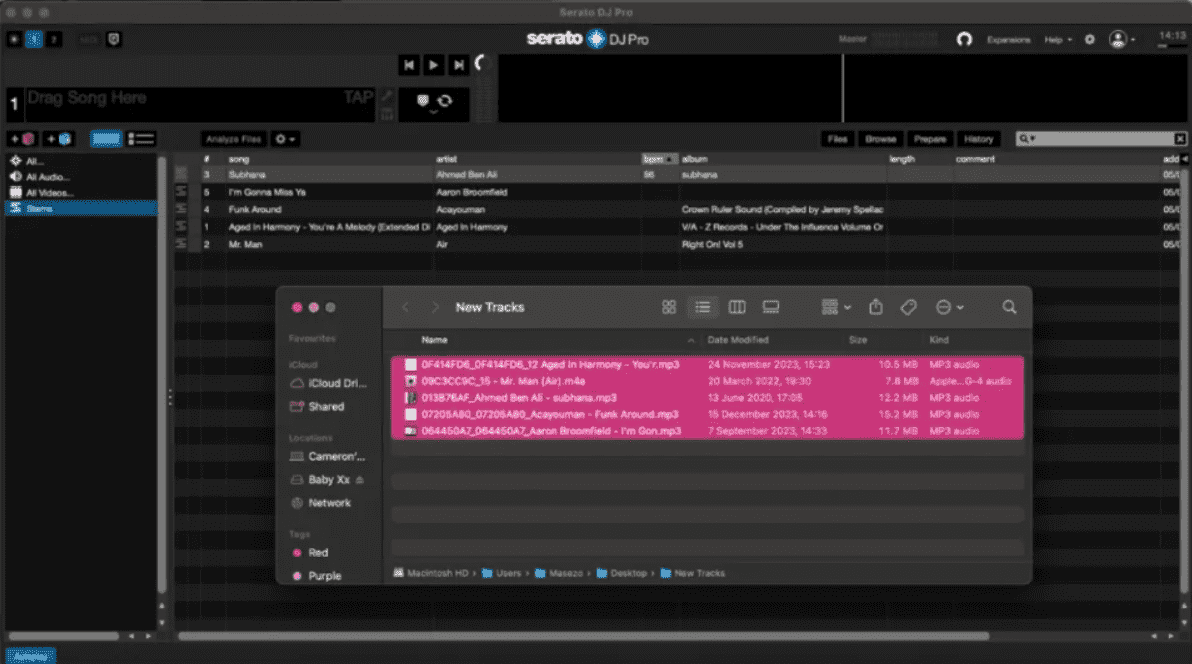Switch the Finder window to list view
The height and width of the screenshot is (664, 1192).
click(x=703, y=307)
